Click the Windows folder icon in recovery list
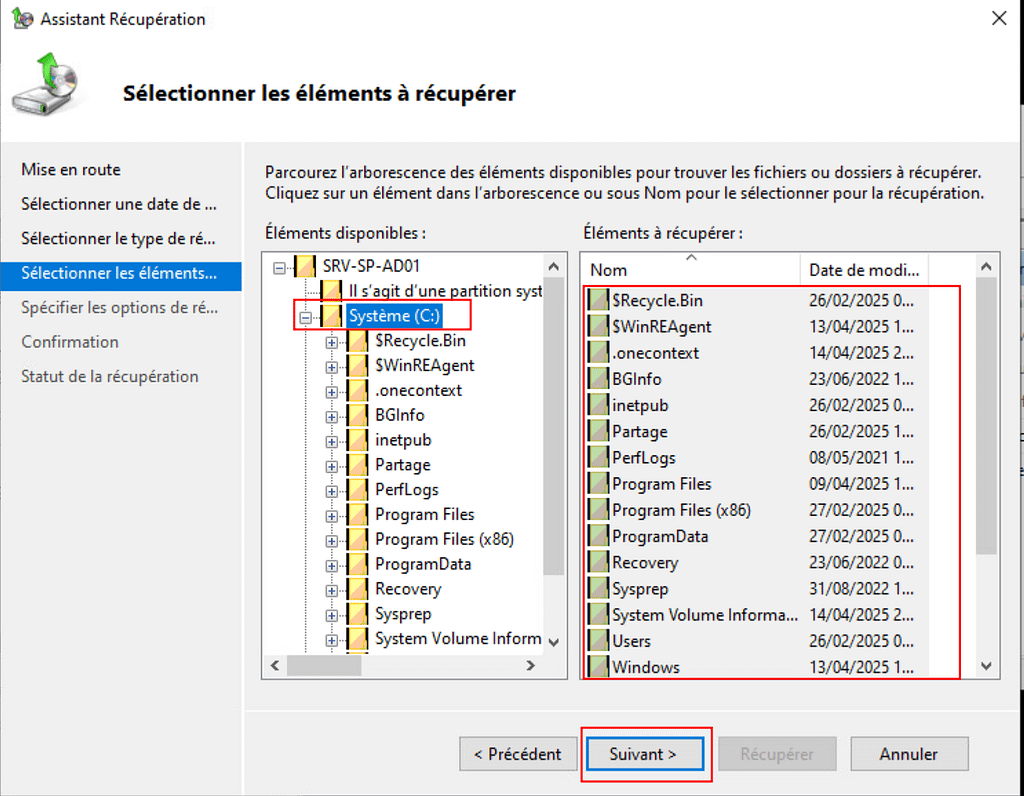The height and width of the screenshot is (796, 1024). click(598, 667)
